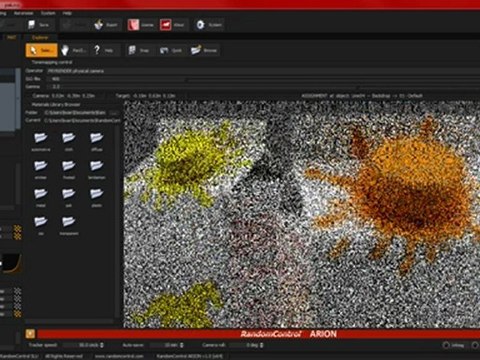Click the Snap tool button
Viewport: 480px width, 360px height.
[139, 50]
